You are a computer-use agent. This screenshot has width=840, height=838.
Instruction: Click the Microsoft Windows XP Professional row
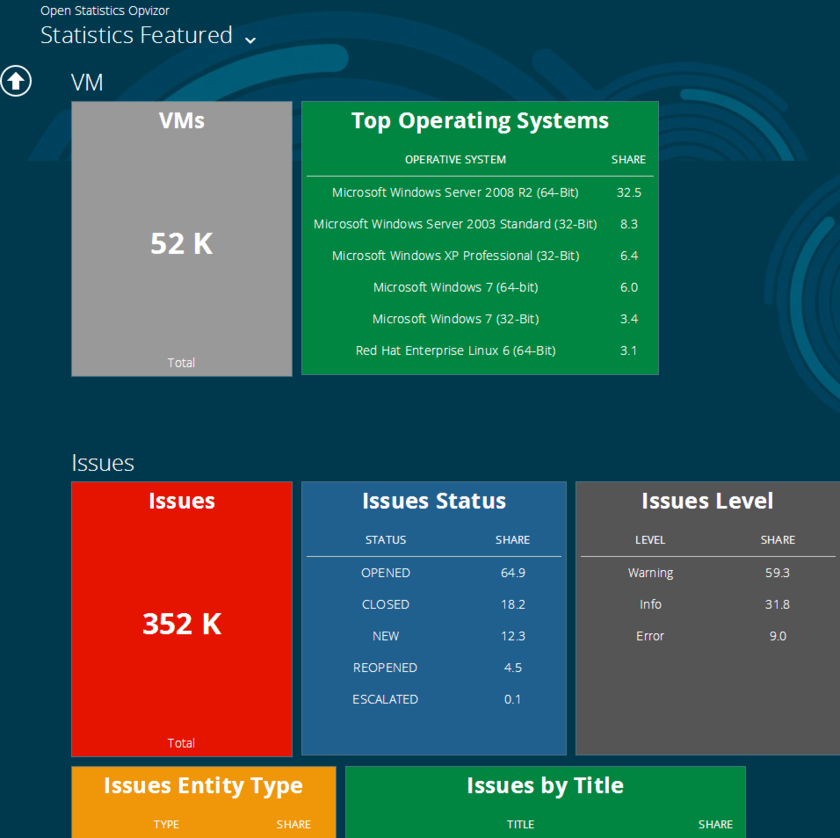(455, 256)
